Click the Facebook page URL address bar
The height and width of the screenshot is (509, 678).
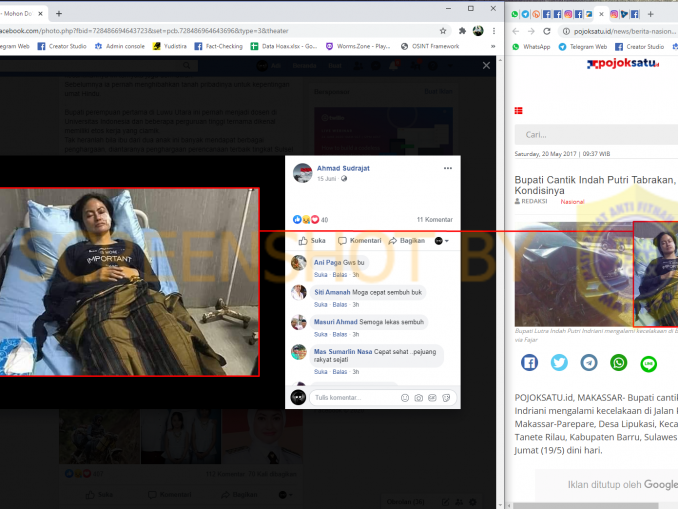(216, 31)
